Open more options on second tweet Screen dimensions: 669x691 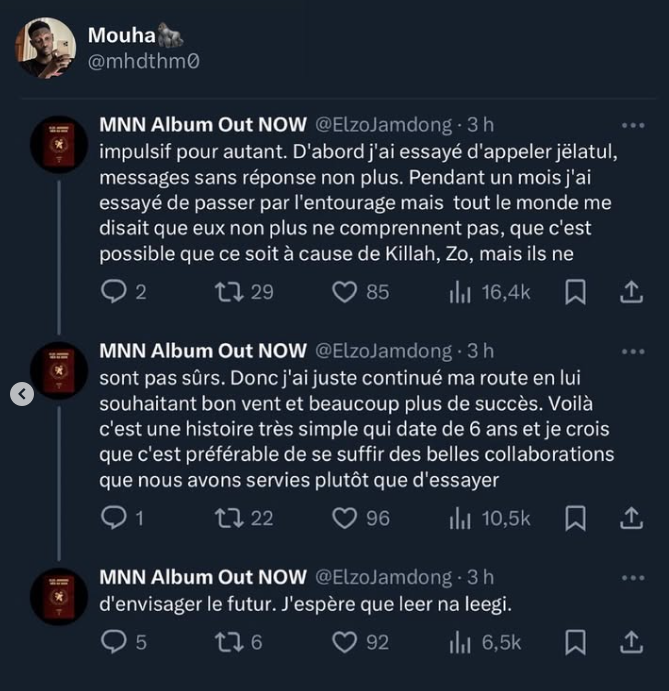tap(633, 352)
